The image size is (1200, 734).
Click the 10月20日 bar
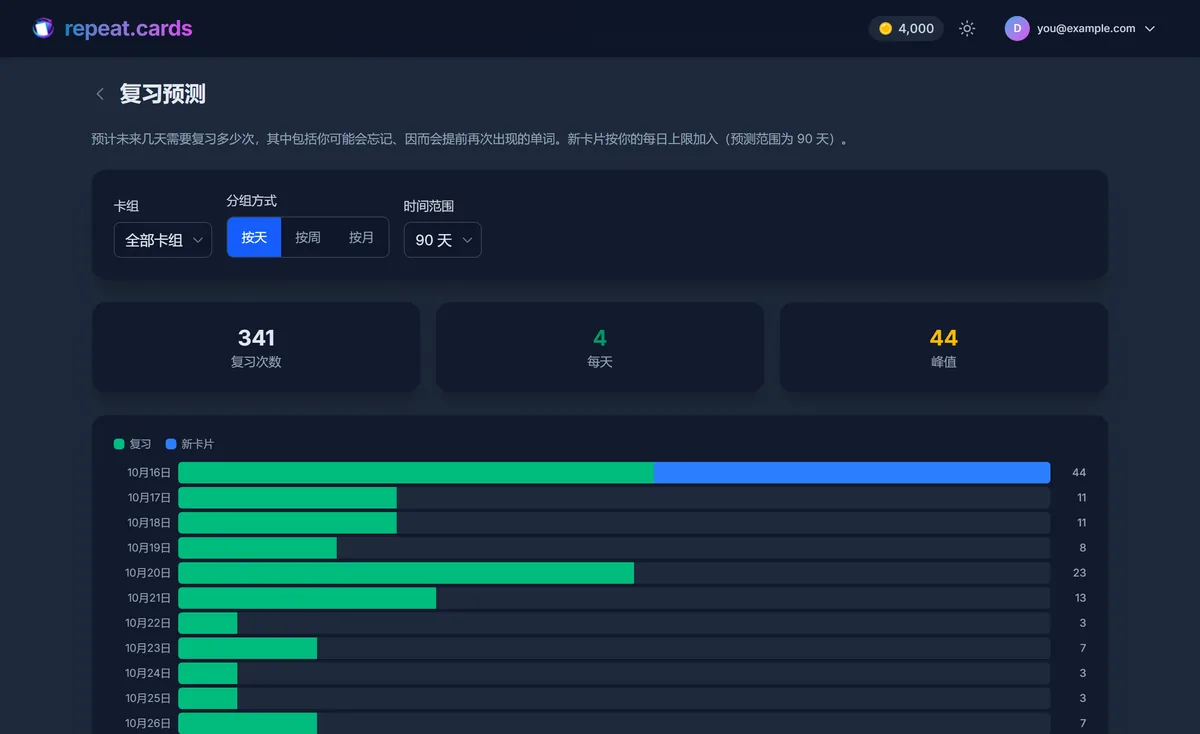tap(406, 573)
